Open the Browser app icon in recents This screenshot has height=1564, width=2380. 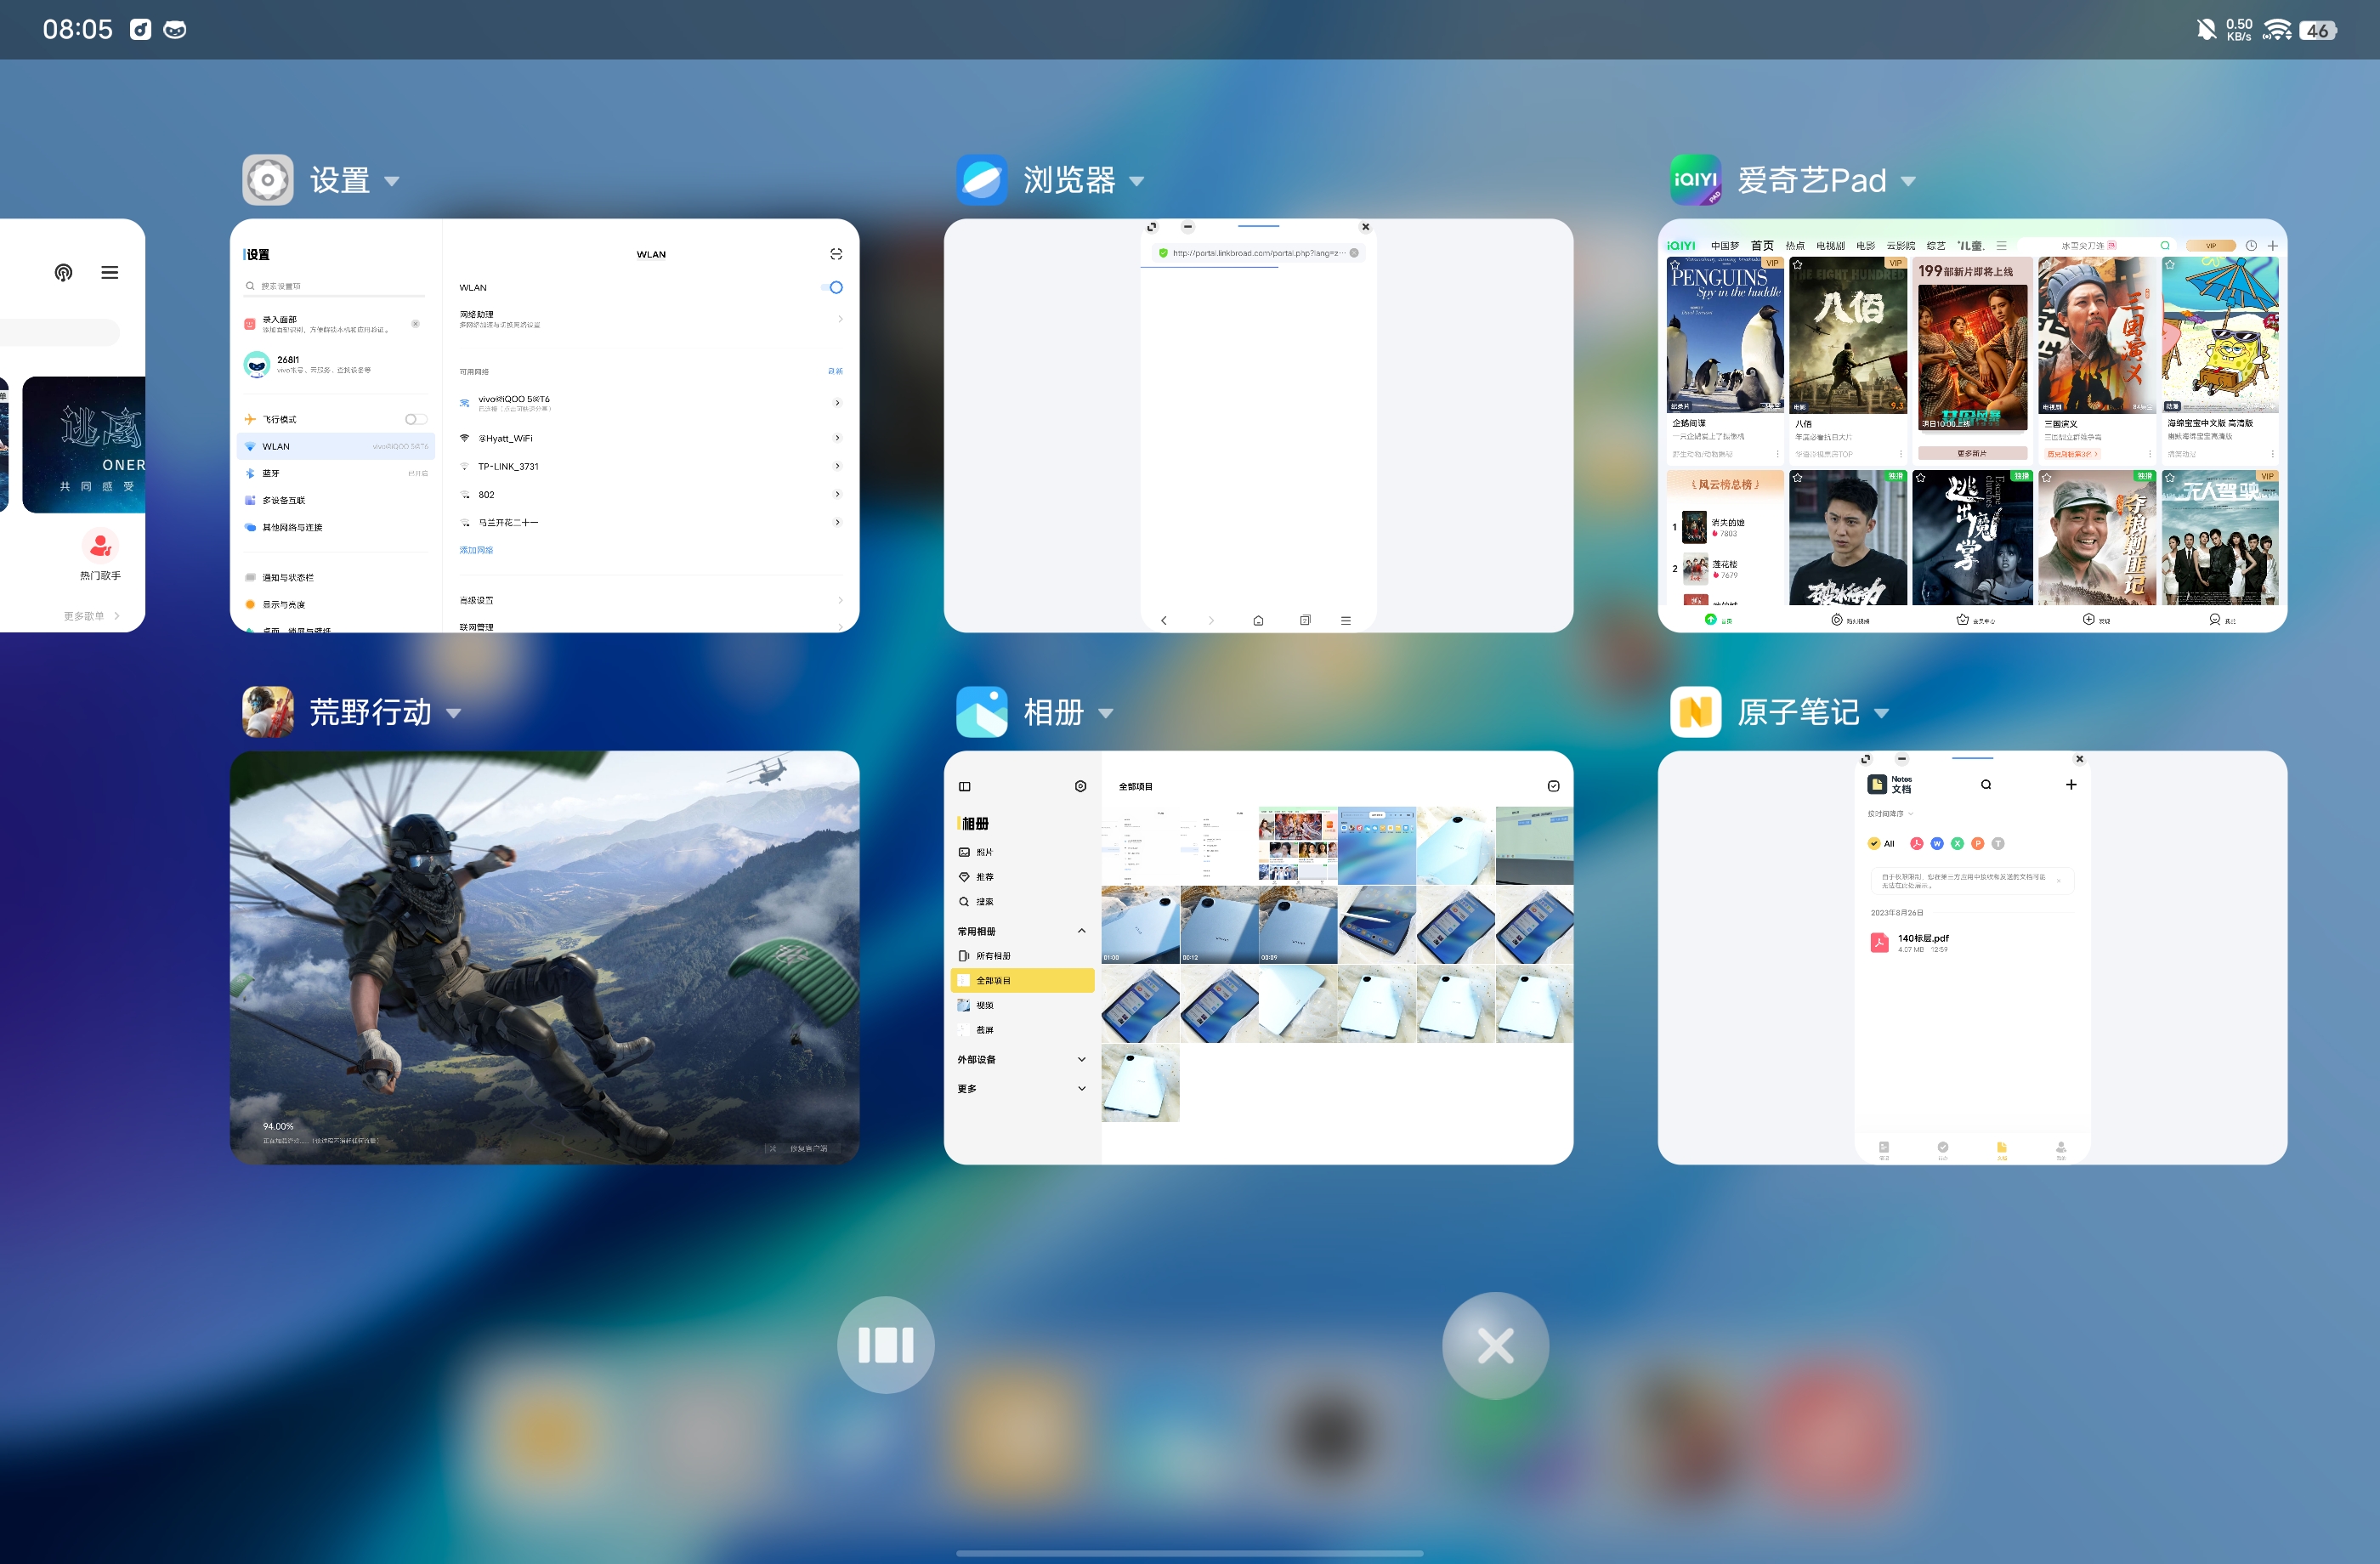point(981,180)
